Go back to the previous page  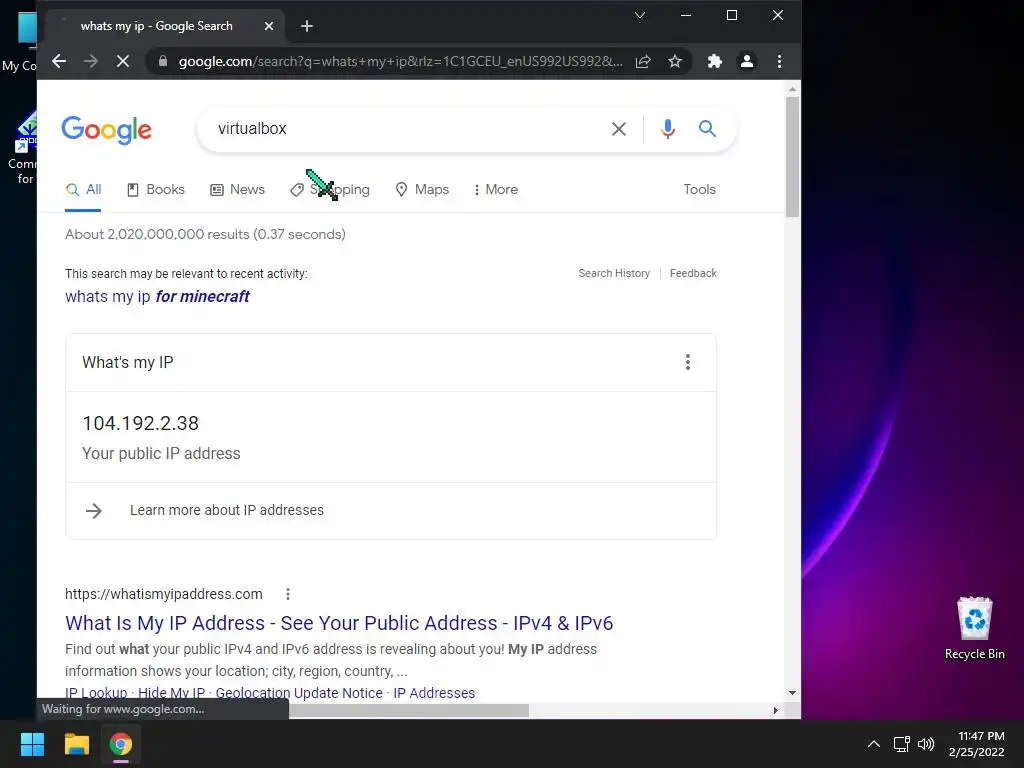pyautogui.click(x=59, y=61)
